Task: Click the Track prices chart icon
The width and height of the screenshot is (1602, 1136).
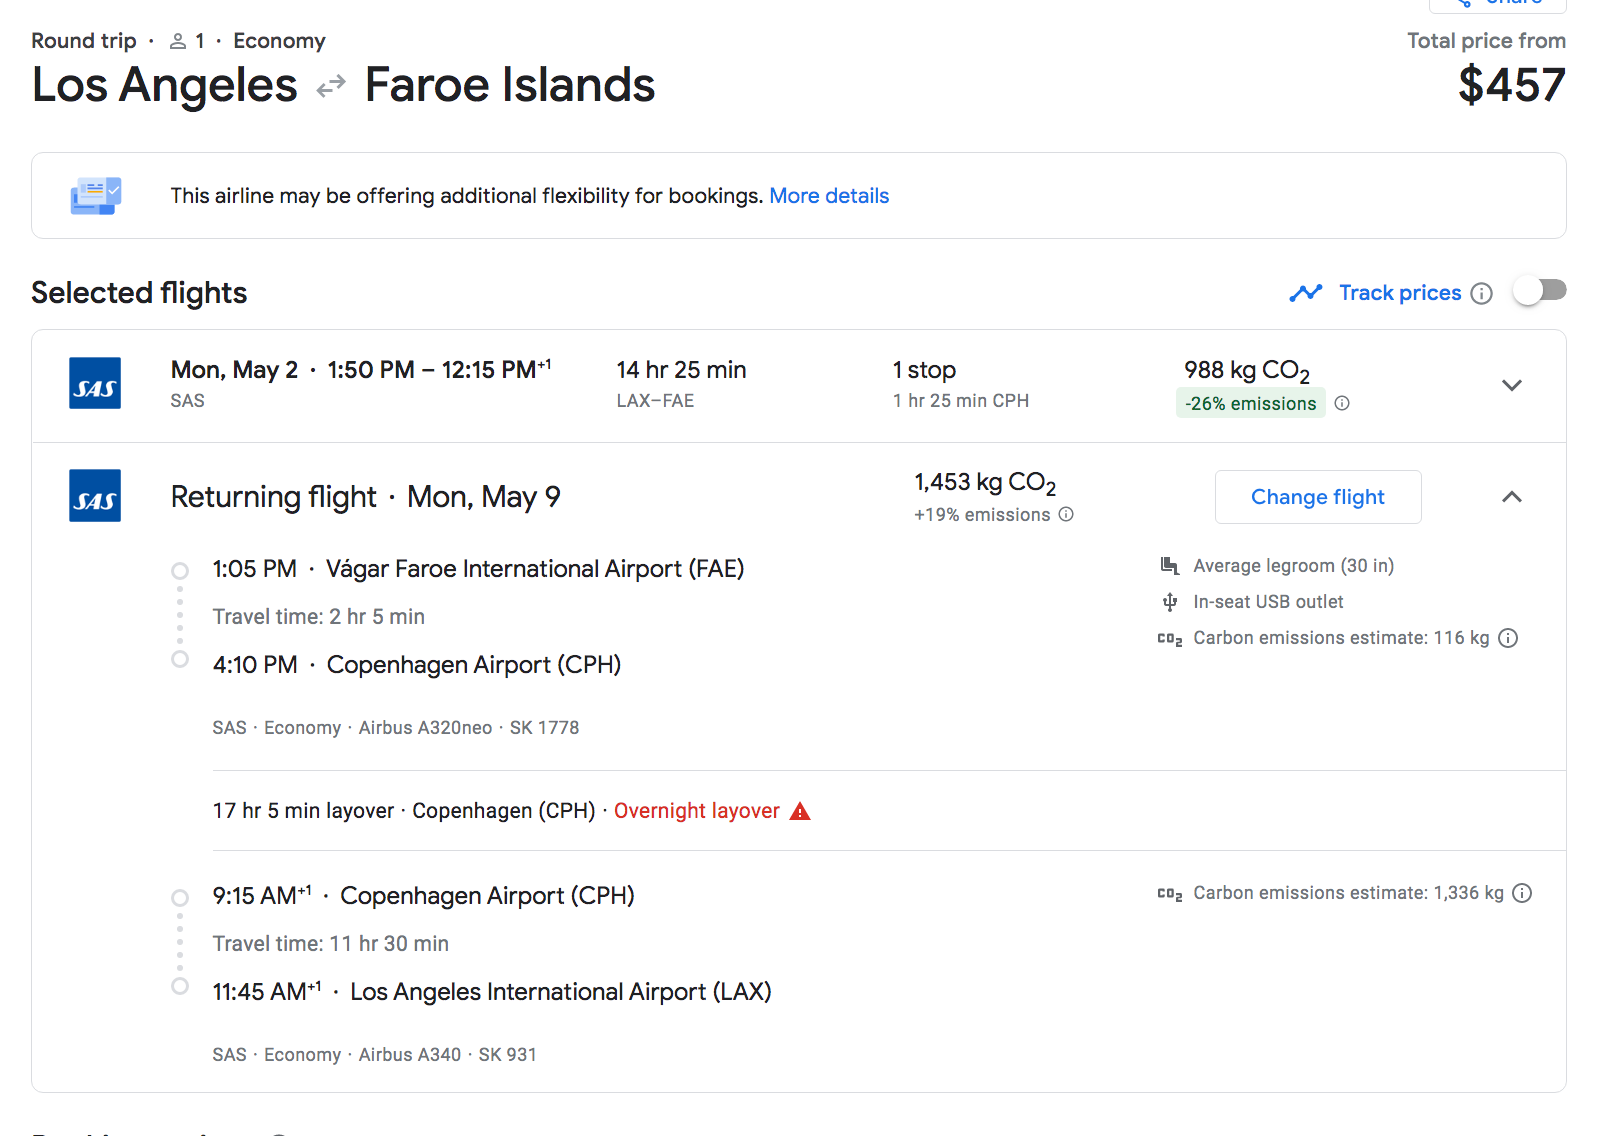Action: tap(1305, 293)
